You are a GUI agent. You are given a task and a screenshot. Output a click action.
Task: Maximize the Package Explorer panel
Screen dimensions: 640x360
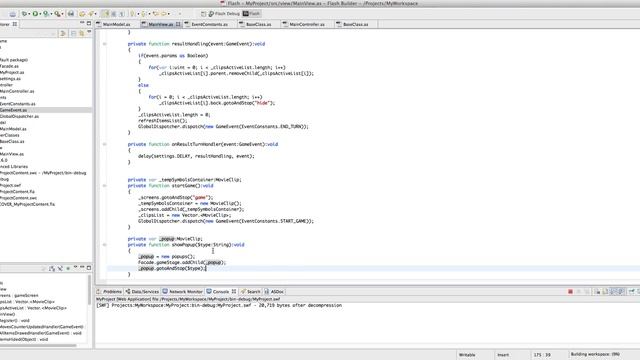(89, 23)
